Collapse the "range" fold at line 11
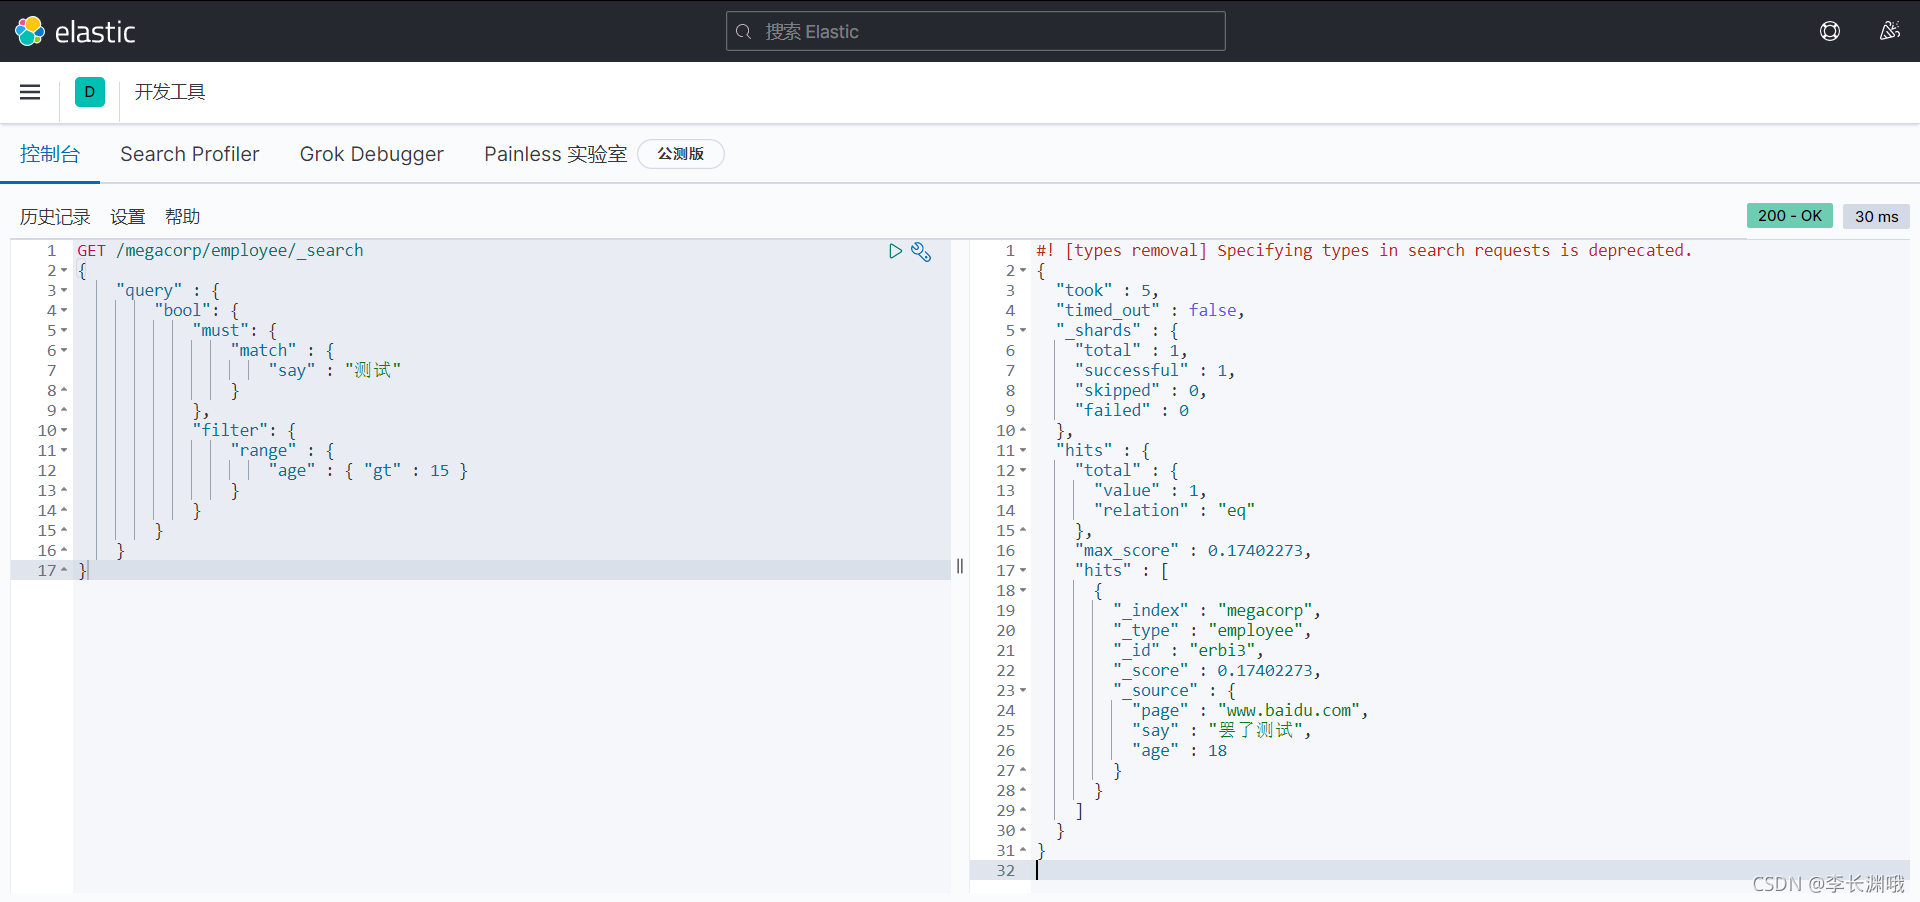1920x902 pixels. click(64, 451)
